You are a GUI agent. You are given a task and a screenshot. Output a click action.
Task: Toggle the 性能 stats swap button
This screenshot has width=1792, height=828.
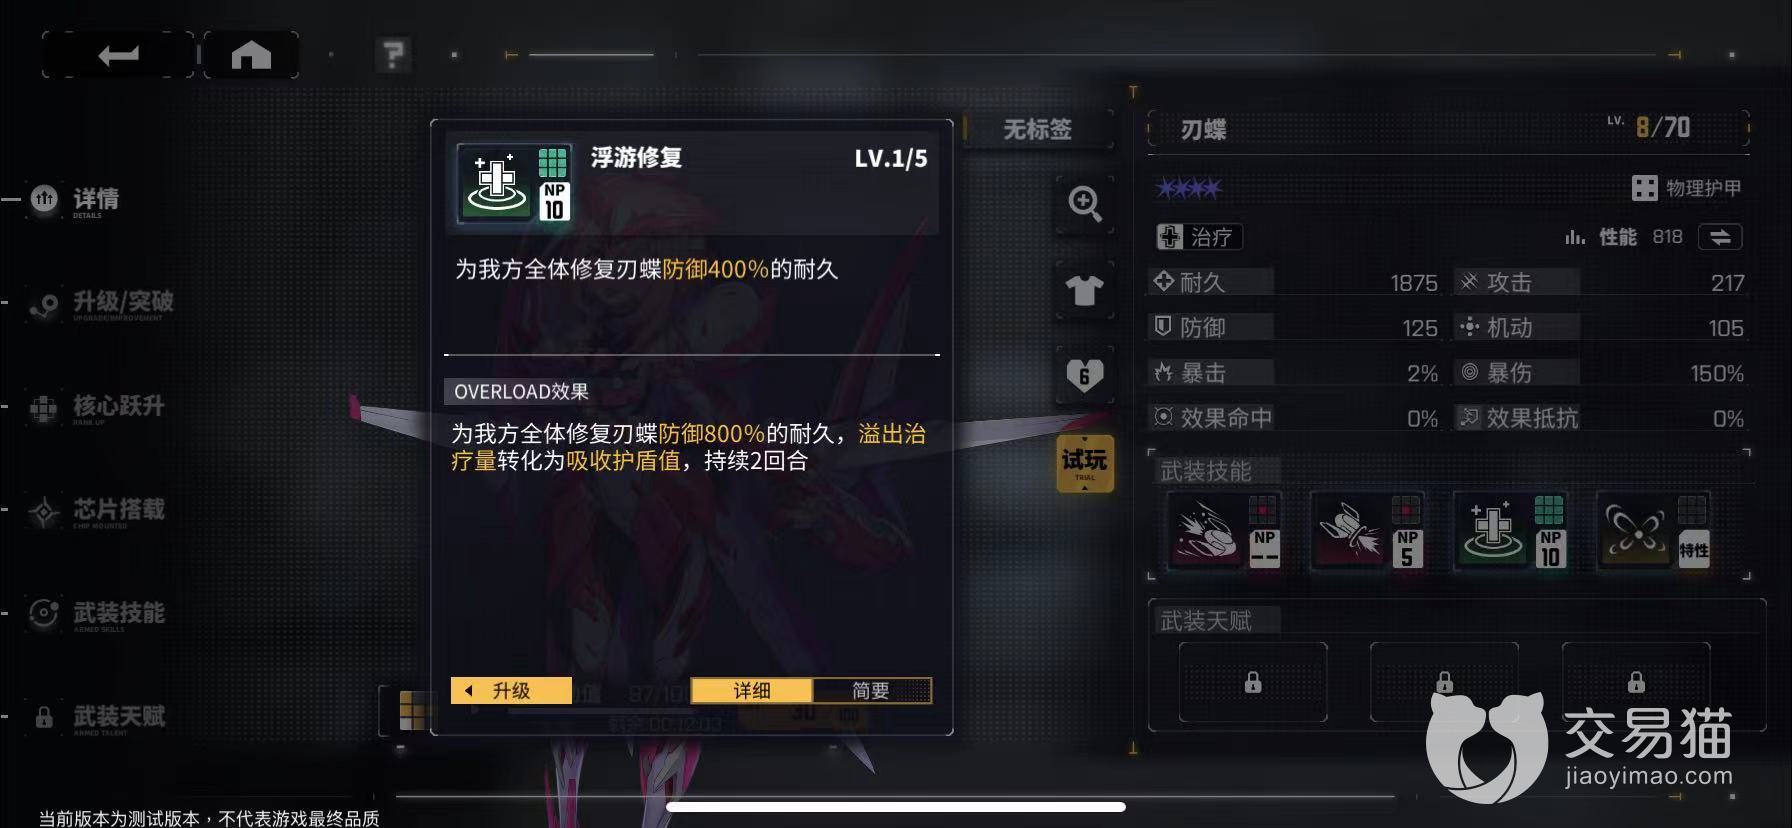[x=1720, y=237]
